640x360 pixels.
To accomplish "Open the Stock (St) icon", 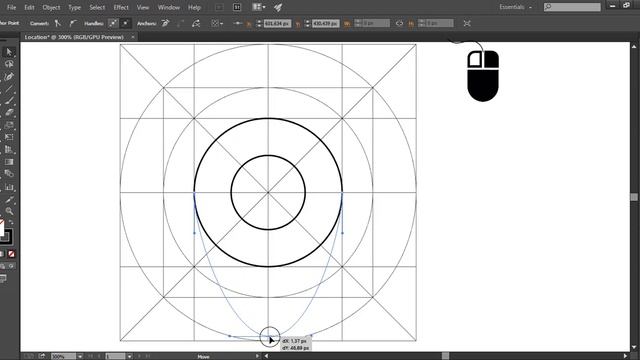I will coord(237,7).
